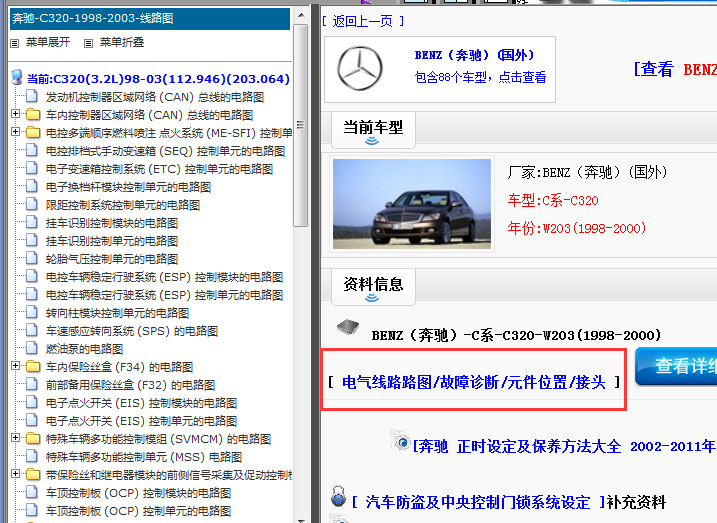
Task: Click document icon for 发动机控制器区域网络 (CAN)
Action: click(x=32, y=96)
